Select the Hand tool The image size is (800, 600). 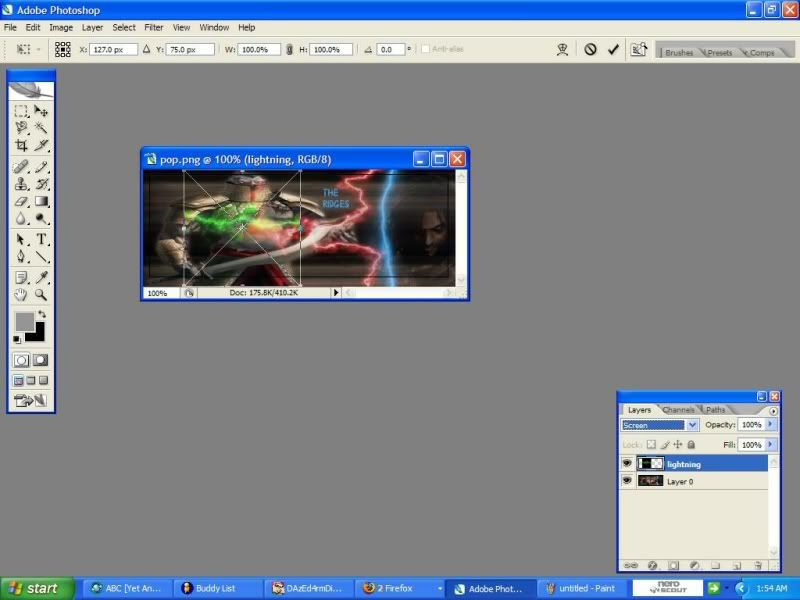coord(21,294)
